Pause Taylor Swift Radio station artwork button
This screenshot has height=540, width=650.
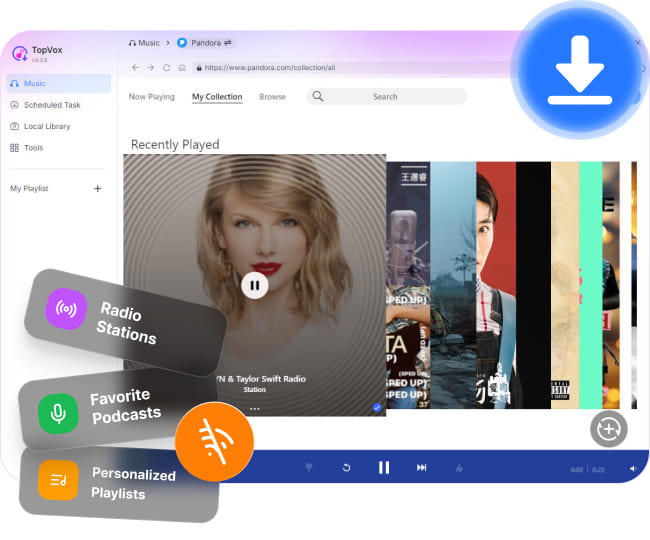[x=255, y=286]
